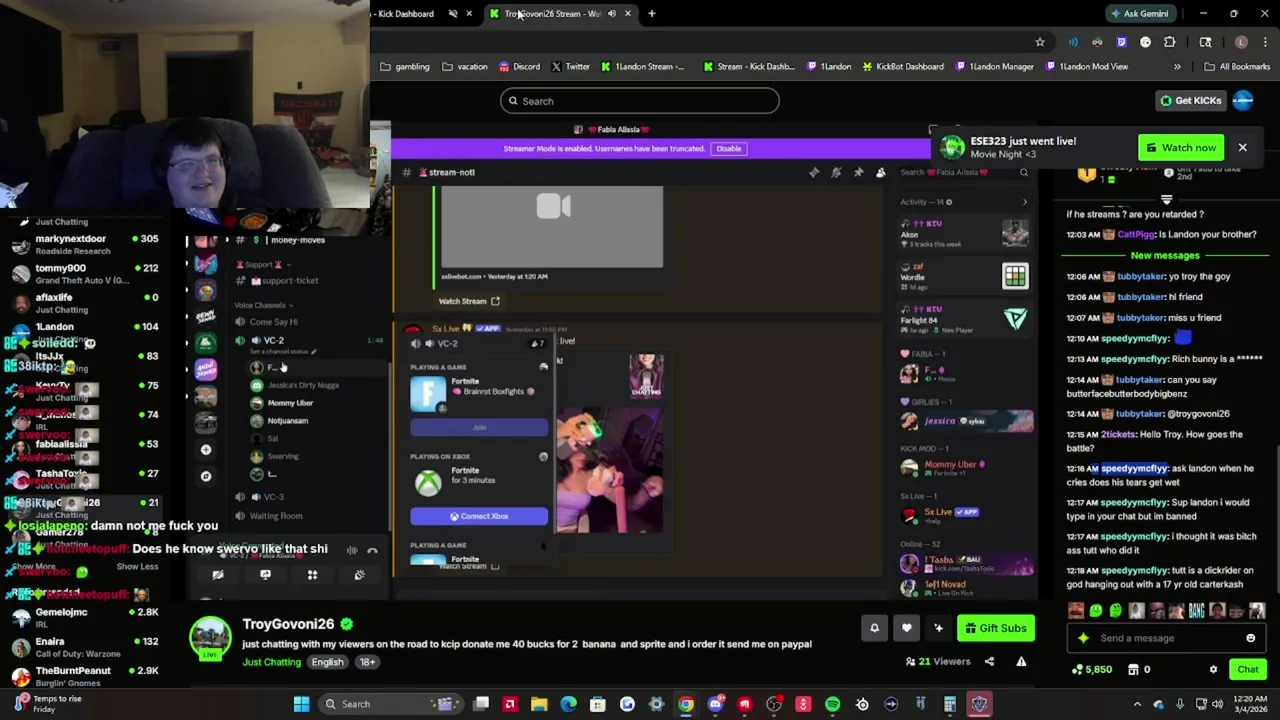Click the Gift Subs button
The height and width of the screenshot is (720, 1280).
[995, 628]
